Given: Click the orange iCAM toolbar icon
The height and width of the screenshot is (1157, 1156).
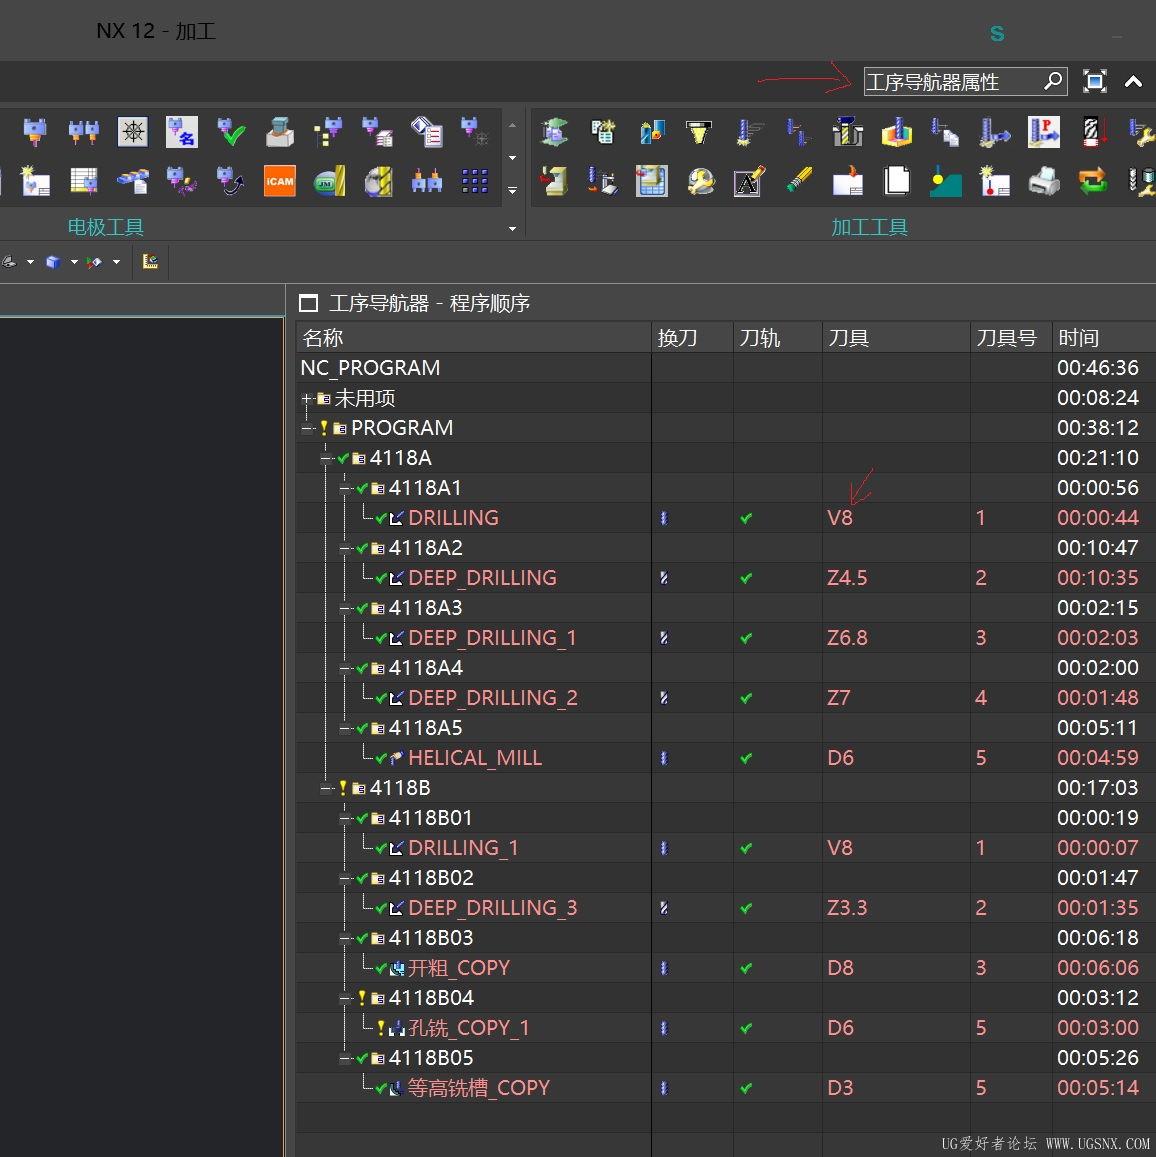Looking at the screenshot, I should pyautogui.click(x=279, y=181).
